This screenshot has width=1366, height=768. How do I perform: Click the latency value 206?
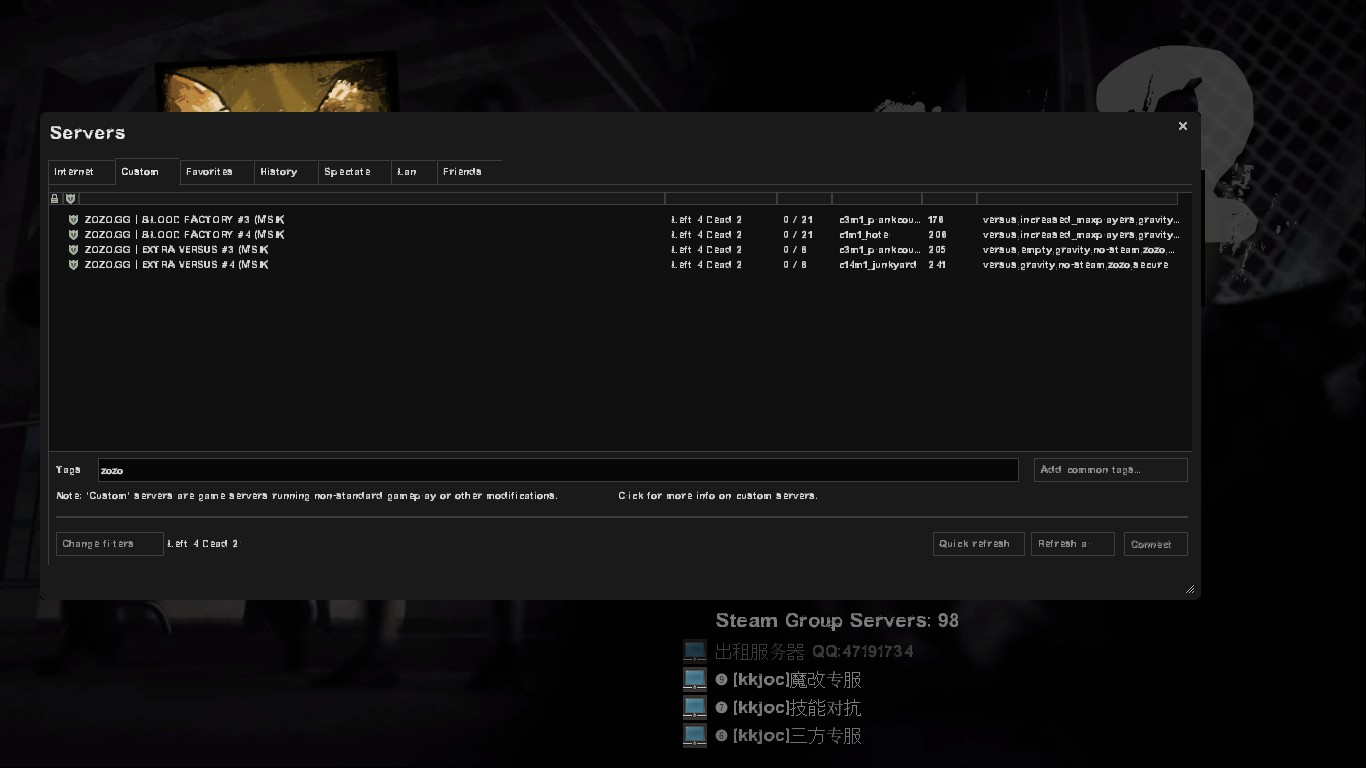click(x=937, y=235)
